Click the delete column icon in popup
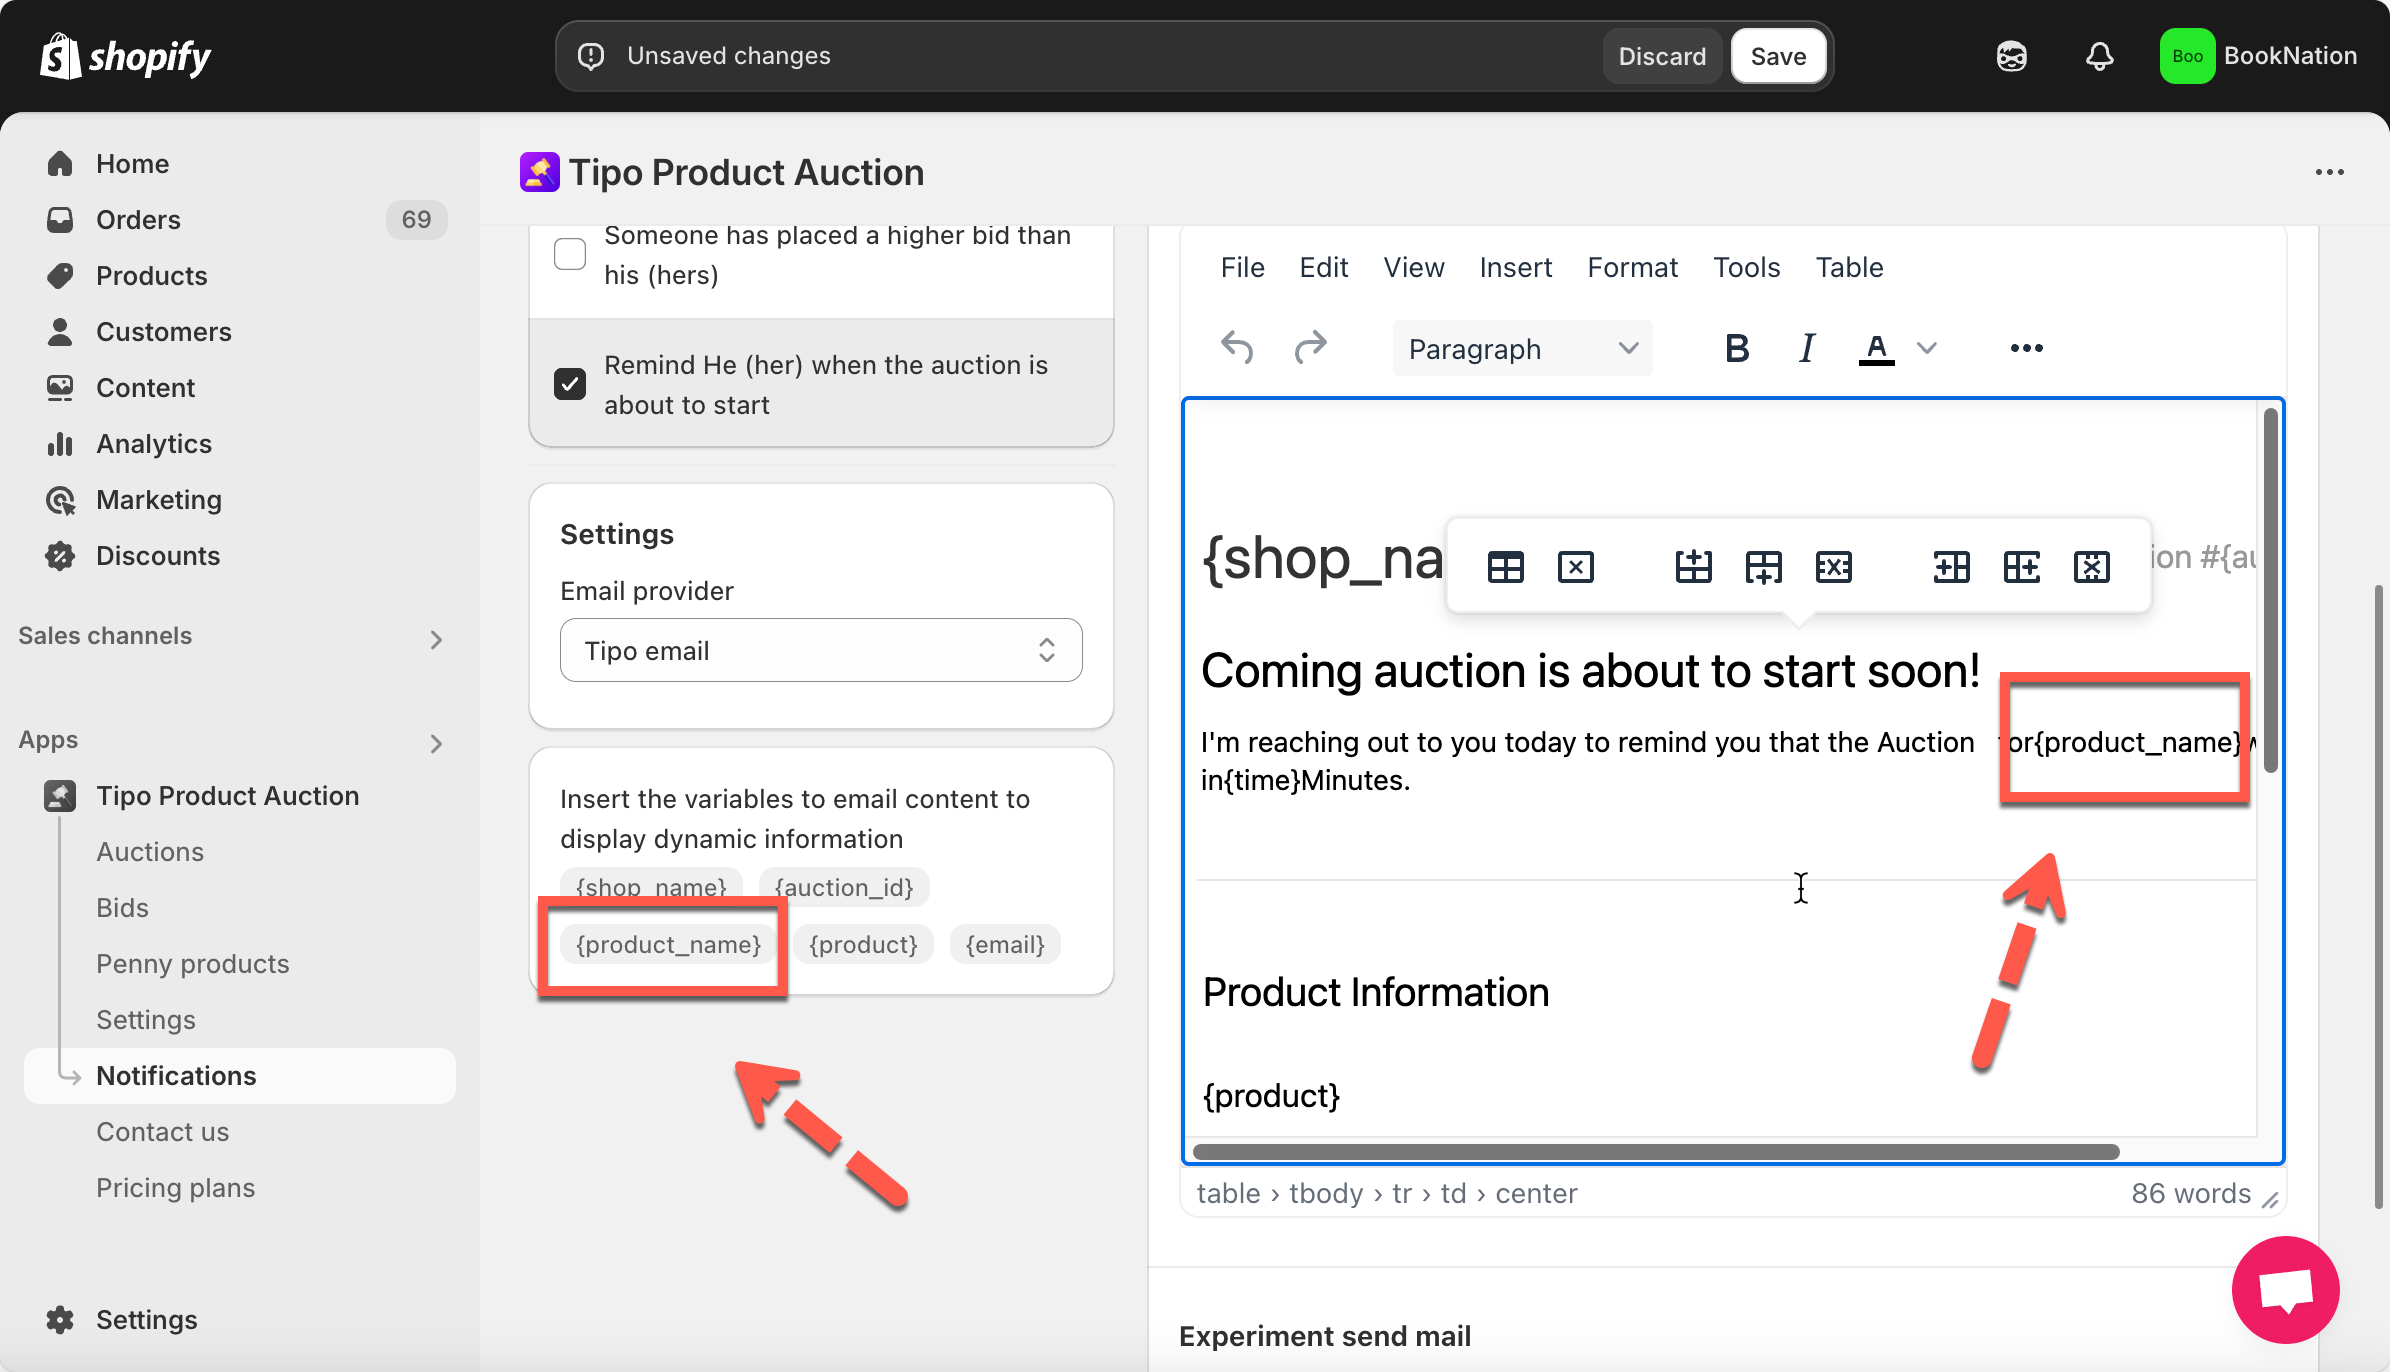This screenshot has height=1372, width=2390. point(2091,567)
